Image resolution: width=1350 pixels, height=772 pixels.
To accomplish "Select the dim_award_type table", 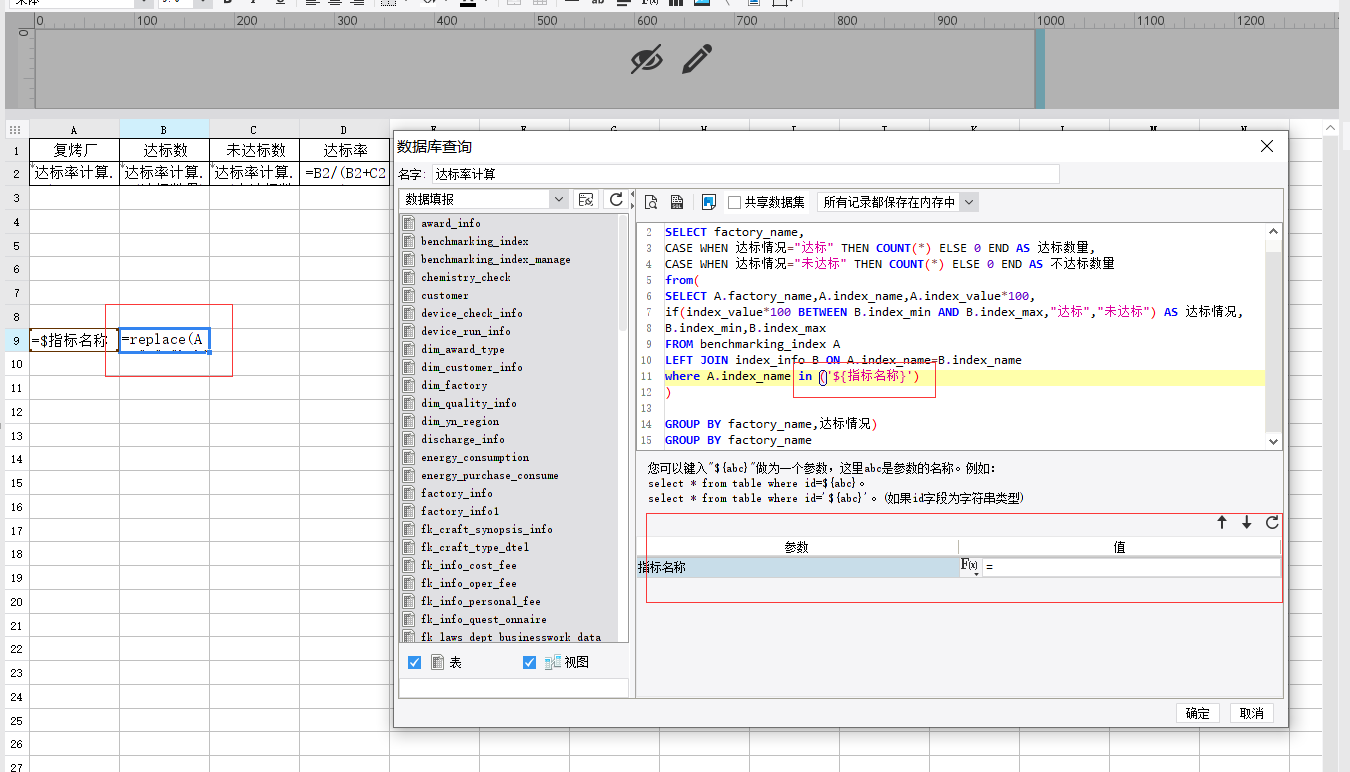I will coord(462,349).
